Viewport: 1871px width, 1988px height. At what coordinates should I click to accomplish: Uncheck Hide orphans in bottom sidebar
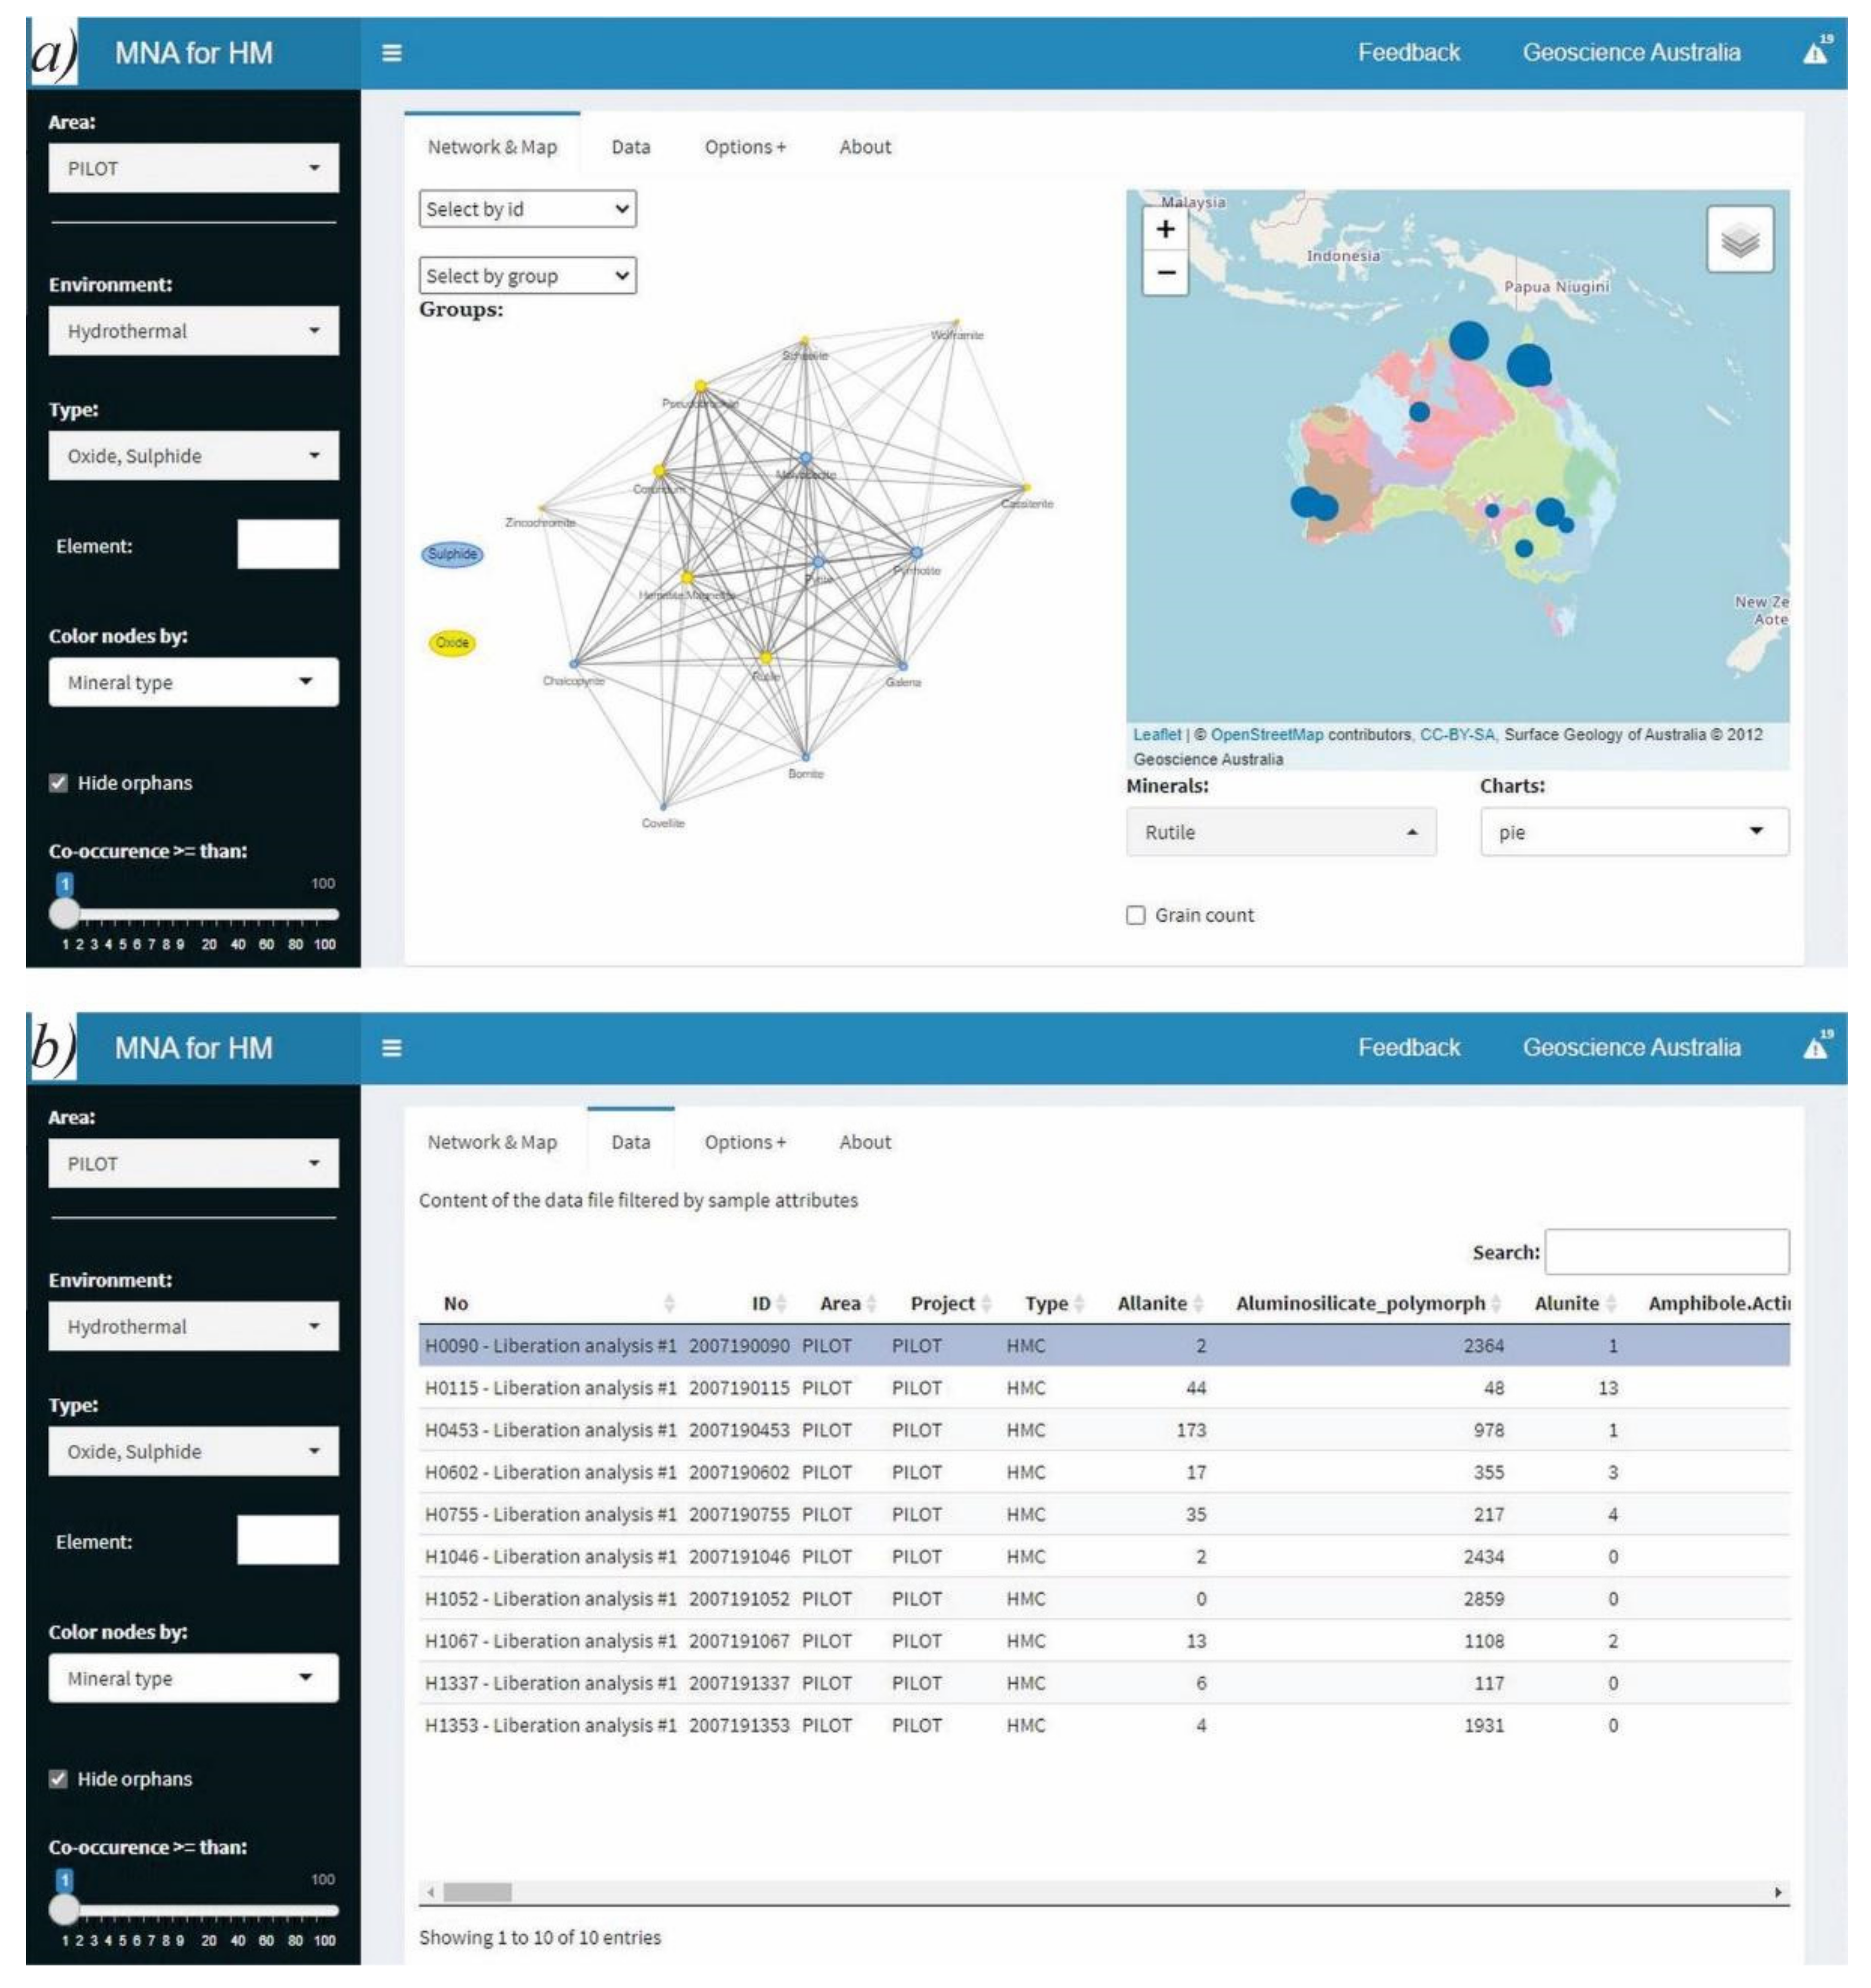pos(59,1779)
